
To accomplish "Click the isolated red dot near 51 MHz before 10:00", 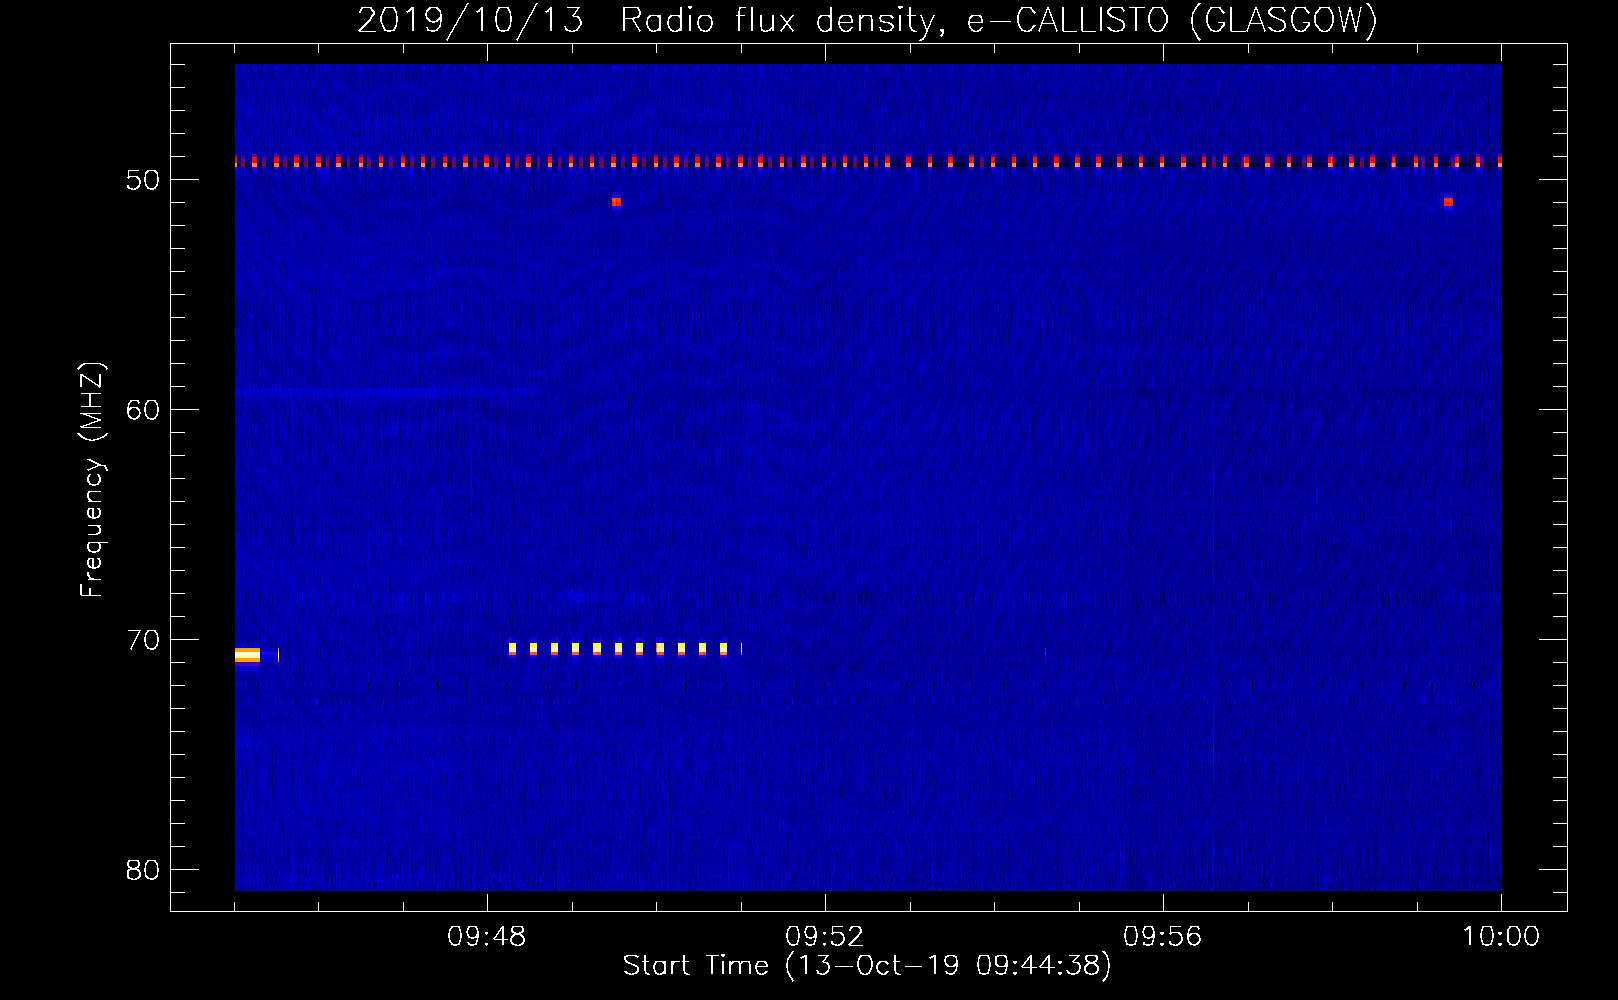I will pos(1448,202).
